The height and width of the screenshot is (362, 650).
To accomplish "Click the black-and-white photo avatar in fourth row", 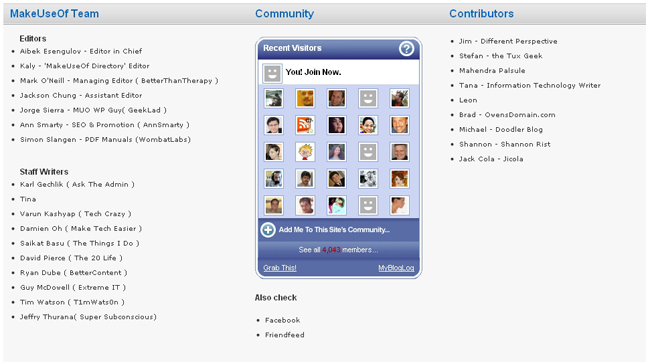I will pos(368,179).
